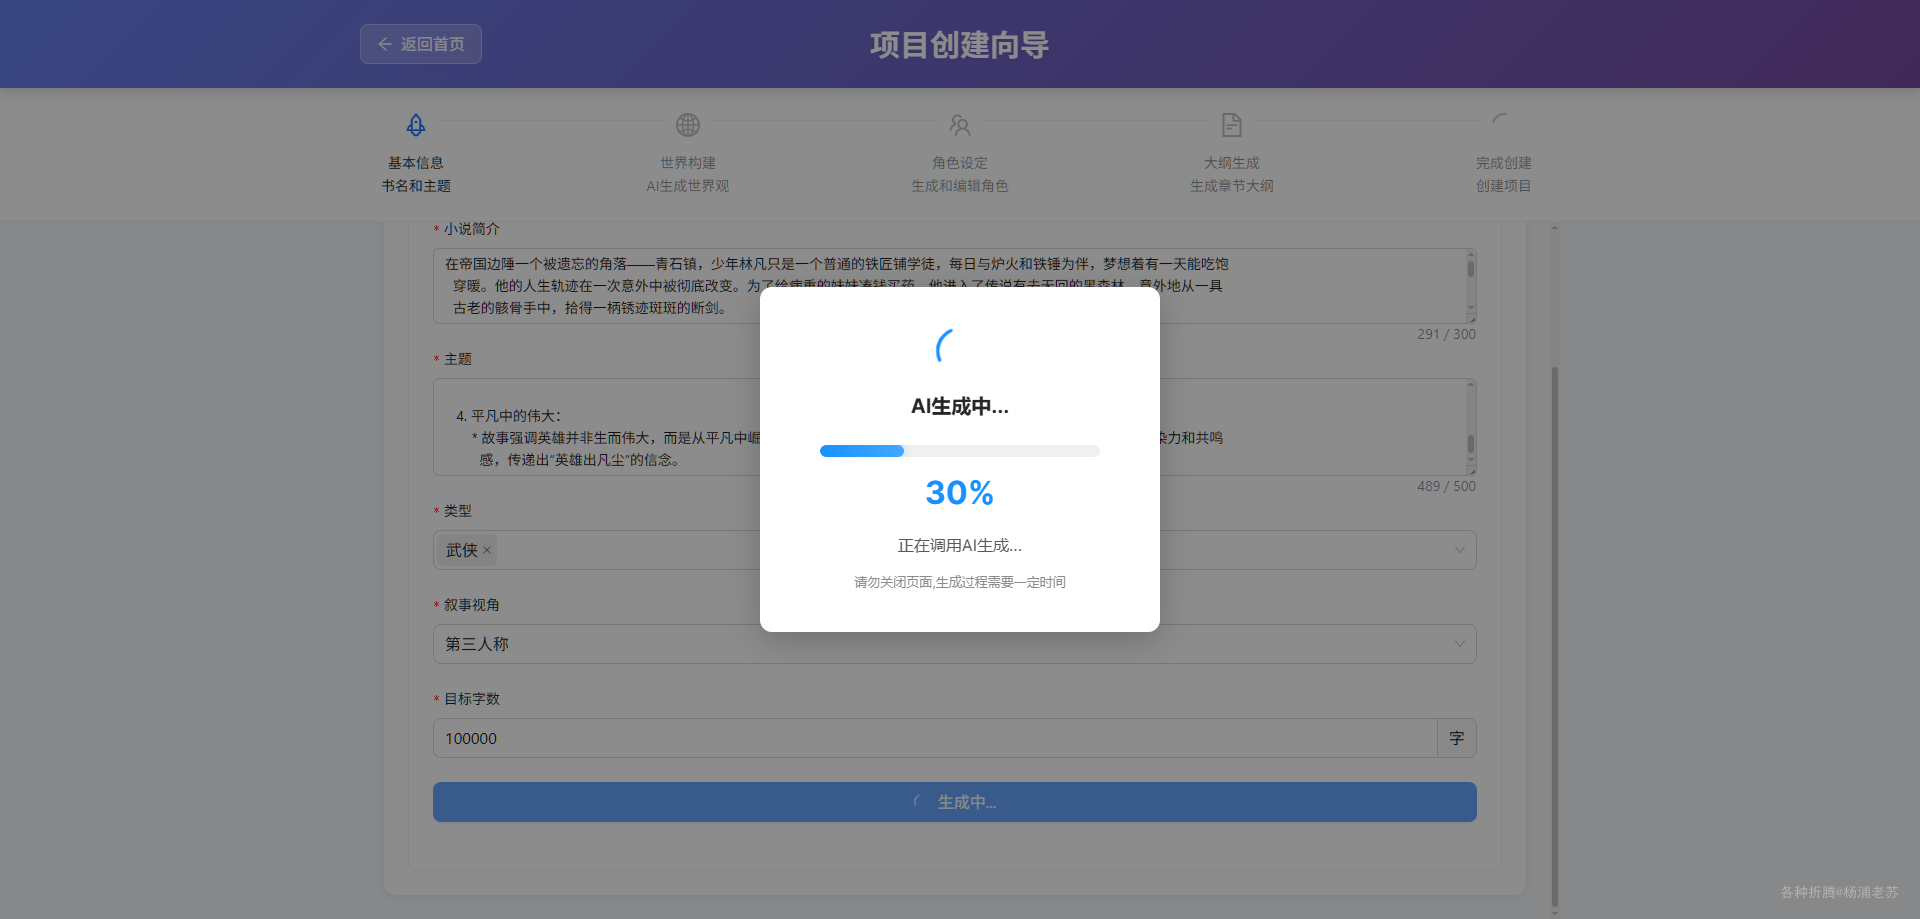Click the 正在调用AI生成... status text
Screen dimensions: 1920x919
tap(960, 546)
